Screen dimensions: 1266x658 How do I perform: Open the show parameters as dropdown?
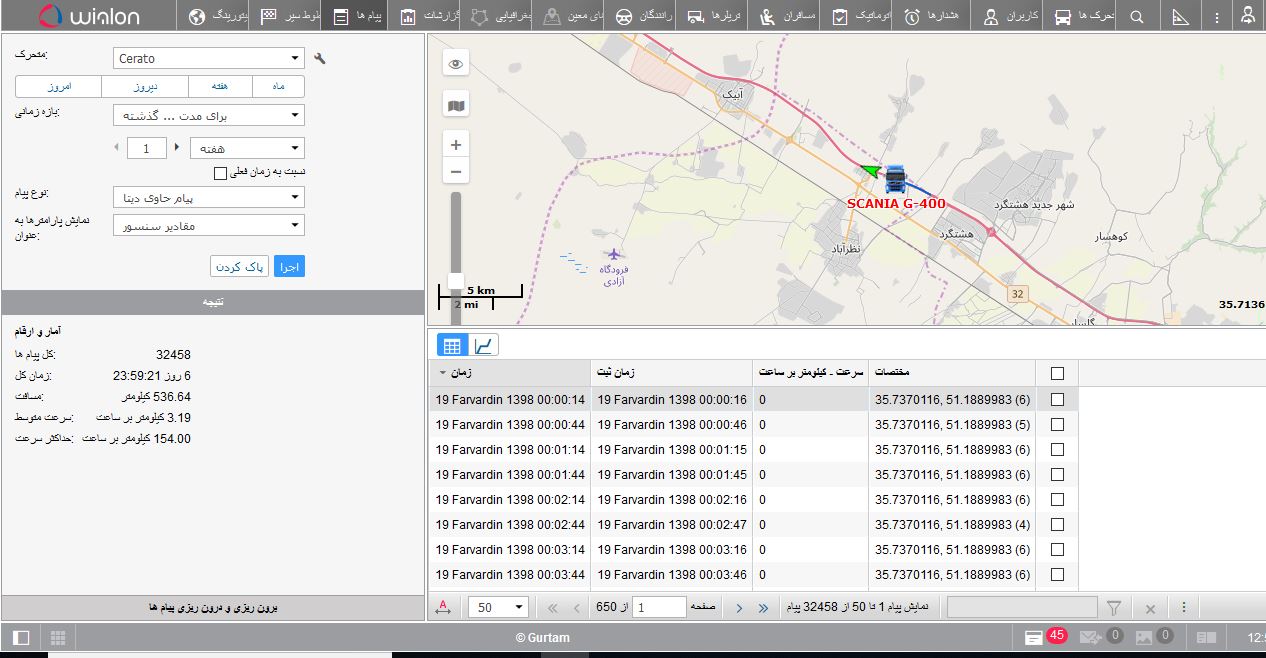coord(208,226)
